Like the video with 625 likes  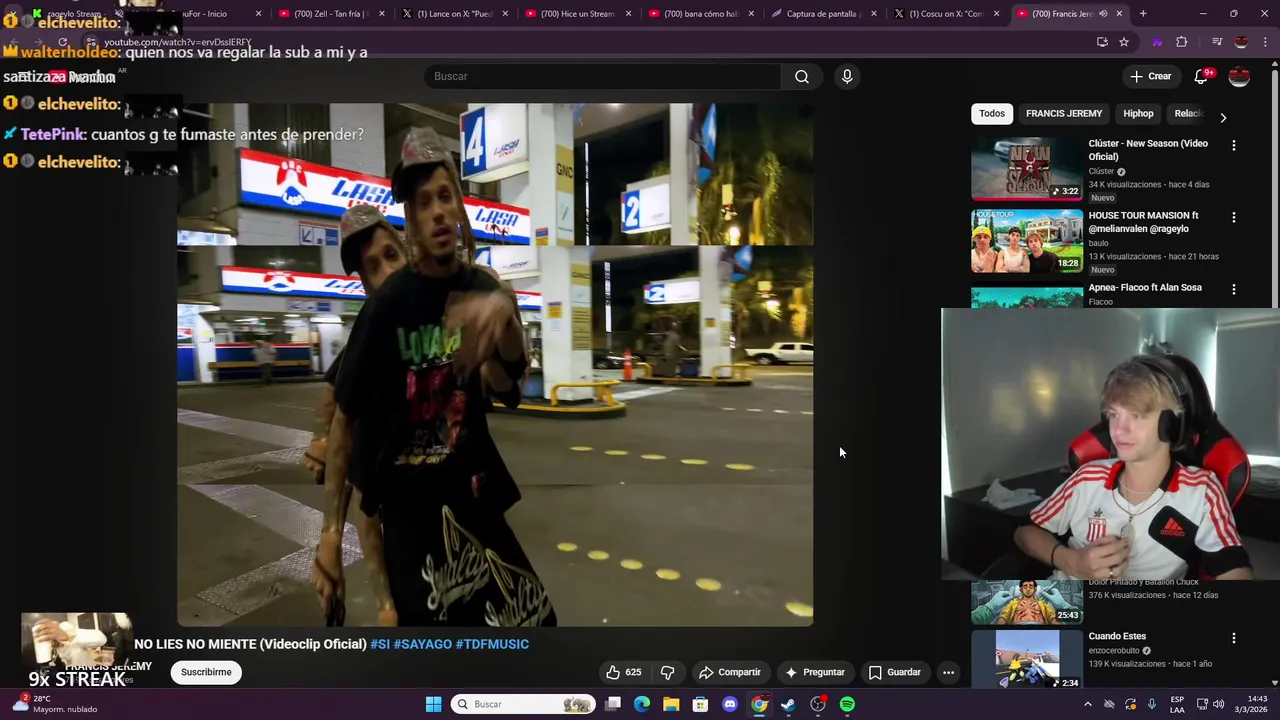[623, 673]
